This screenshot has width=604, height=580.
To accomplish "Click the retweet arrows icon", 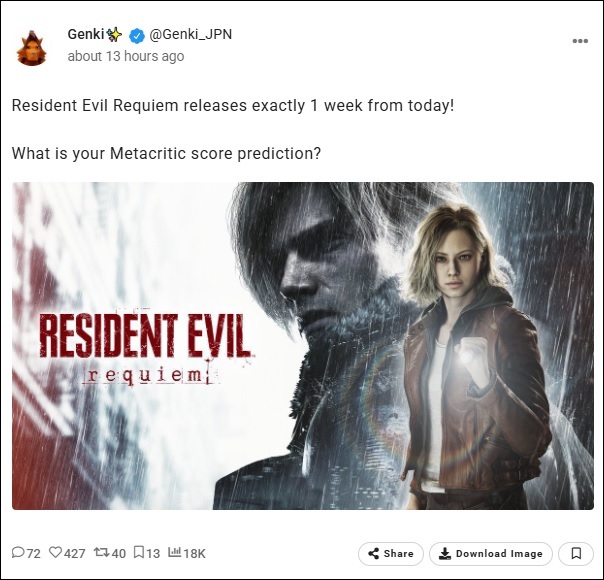I will tap(102, 553).
